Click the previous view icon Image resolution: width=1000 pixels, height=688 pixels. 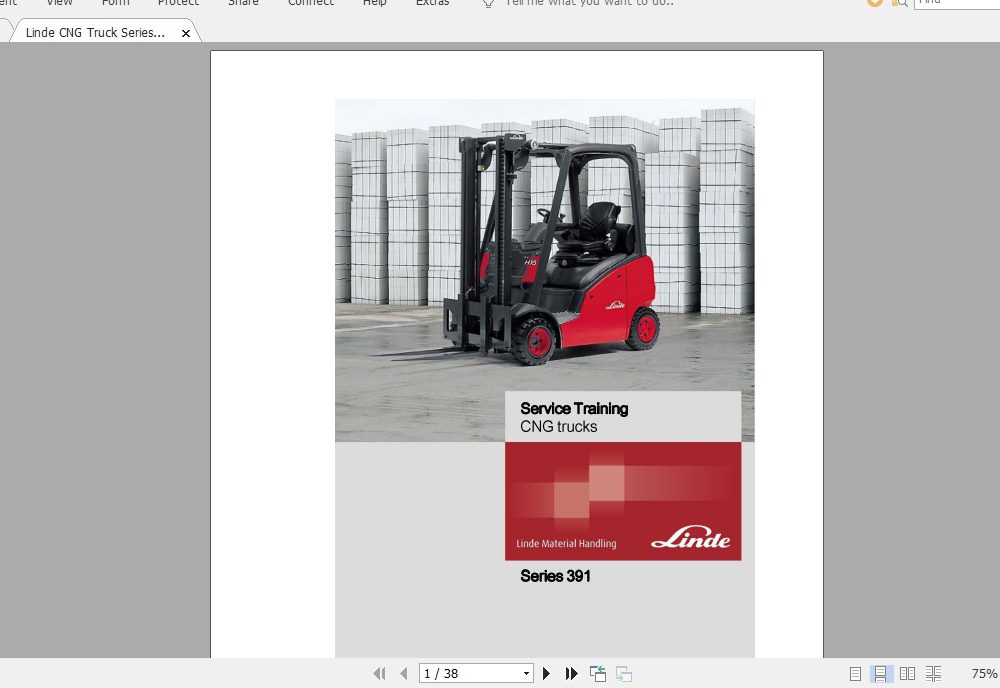[598, 674]
